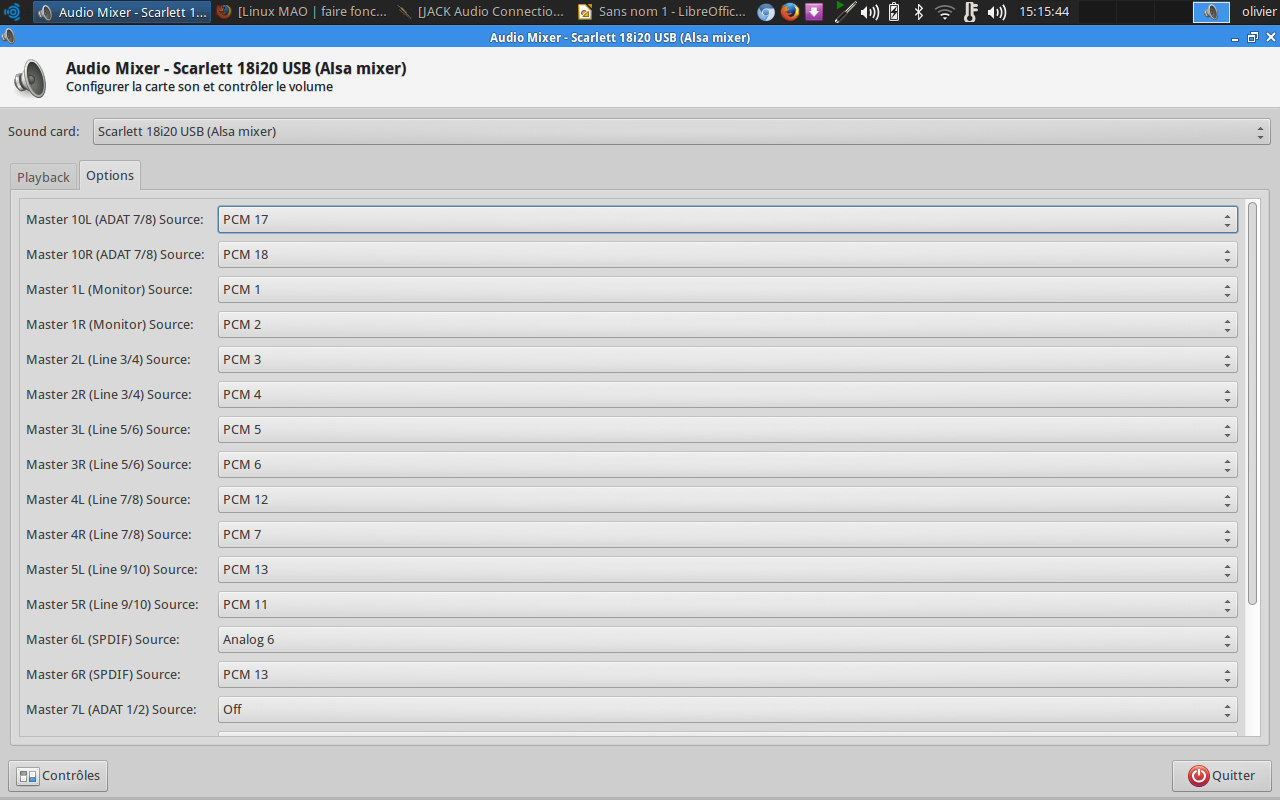Click the "Sound card:" label
Viewport: 1280px width, 800px height.
(44, 131)
